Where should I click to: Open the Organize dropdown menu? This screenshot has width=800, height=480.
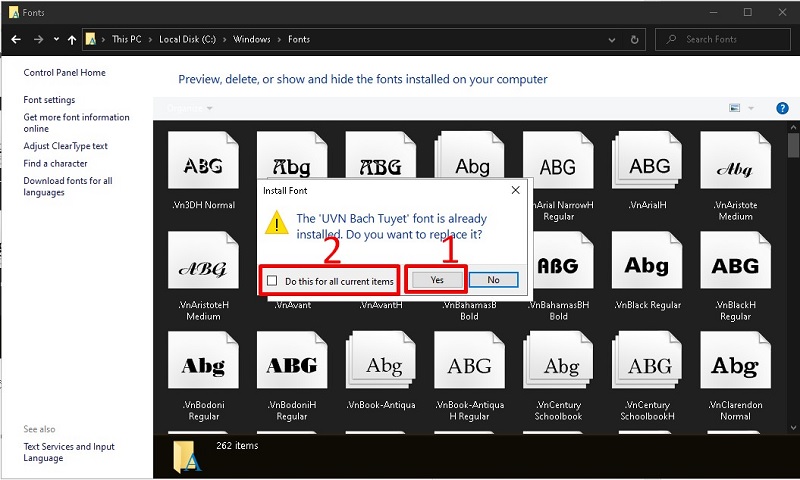190,108
